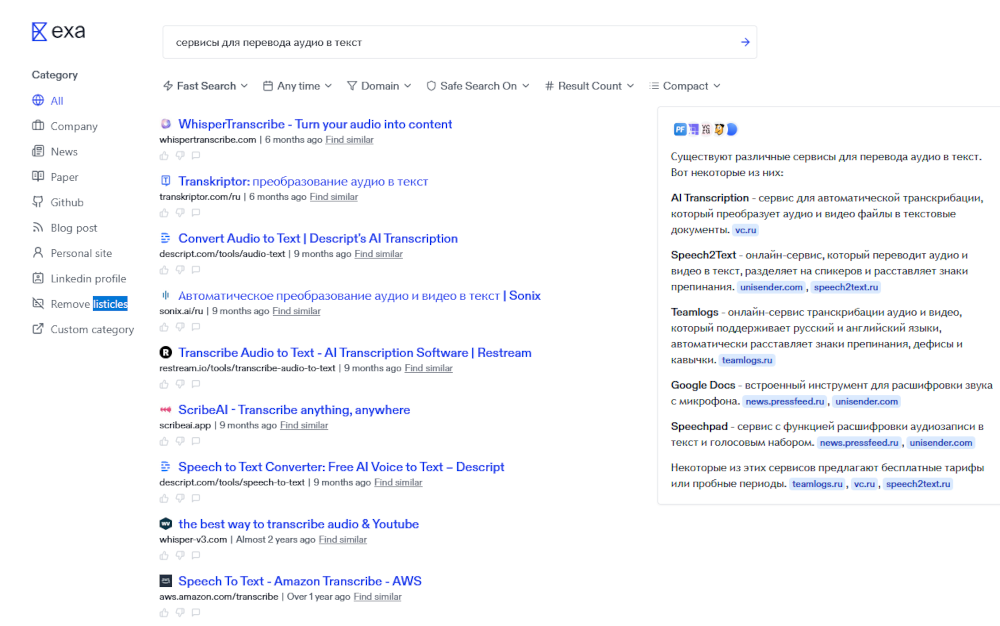The width and height of the screenshot is (1000, 626).
Task: Click Find similar for aws.amazon.com/transcribe
Action: (x=378, y=597)
